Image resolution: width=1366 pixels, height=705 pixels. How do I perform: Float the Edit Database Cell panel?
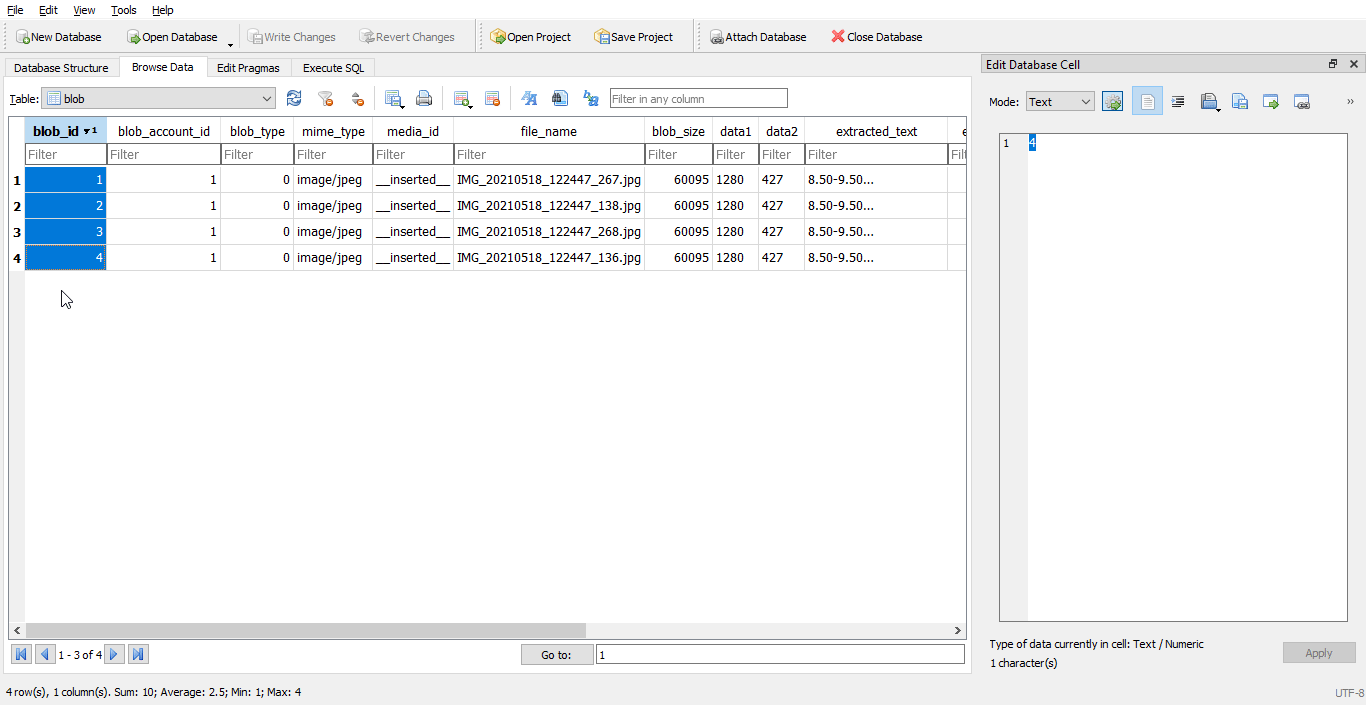coord(1332,64)
